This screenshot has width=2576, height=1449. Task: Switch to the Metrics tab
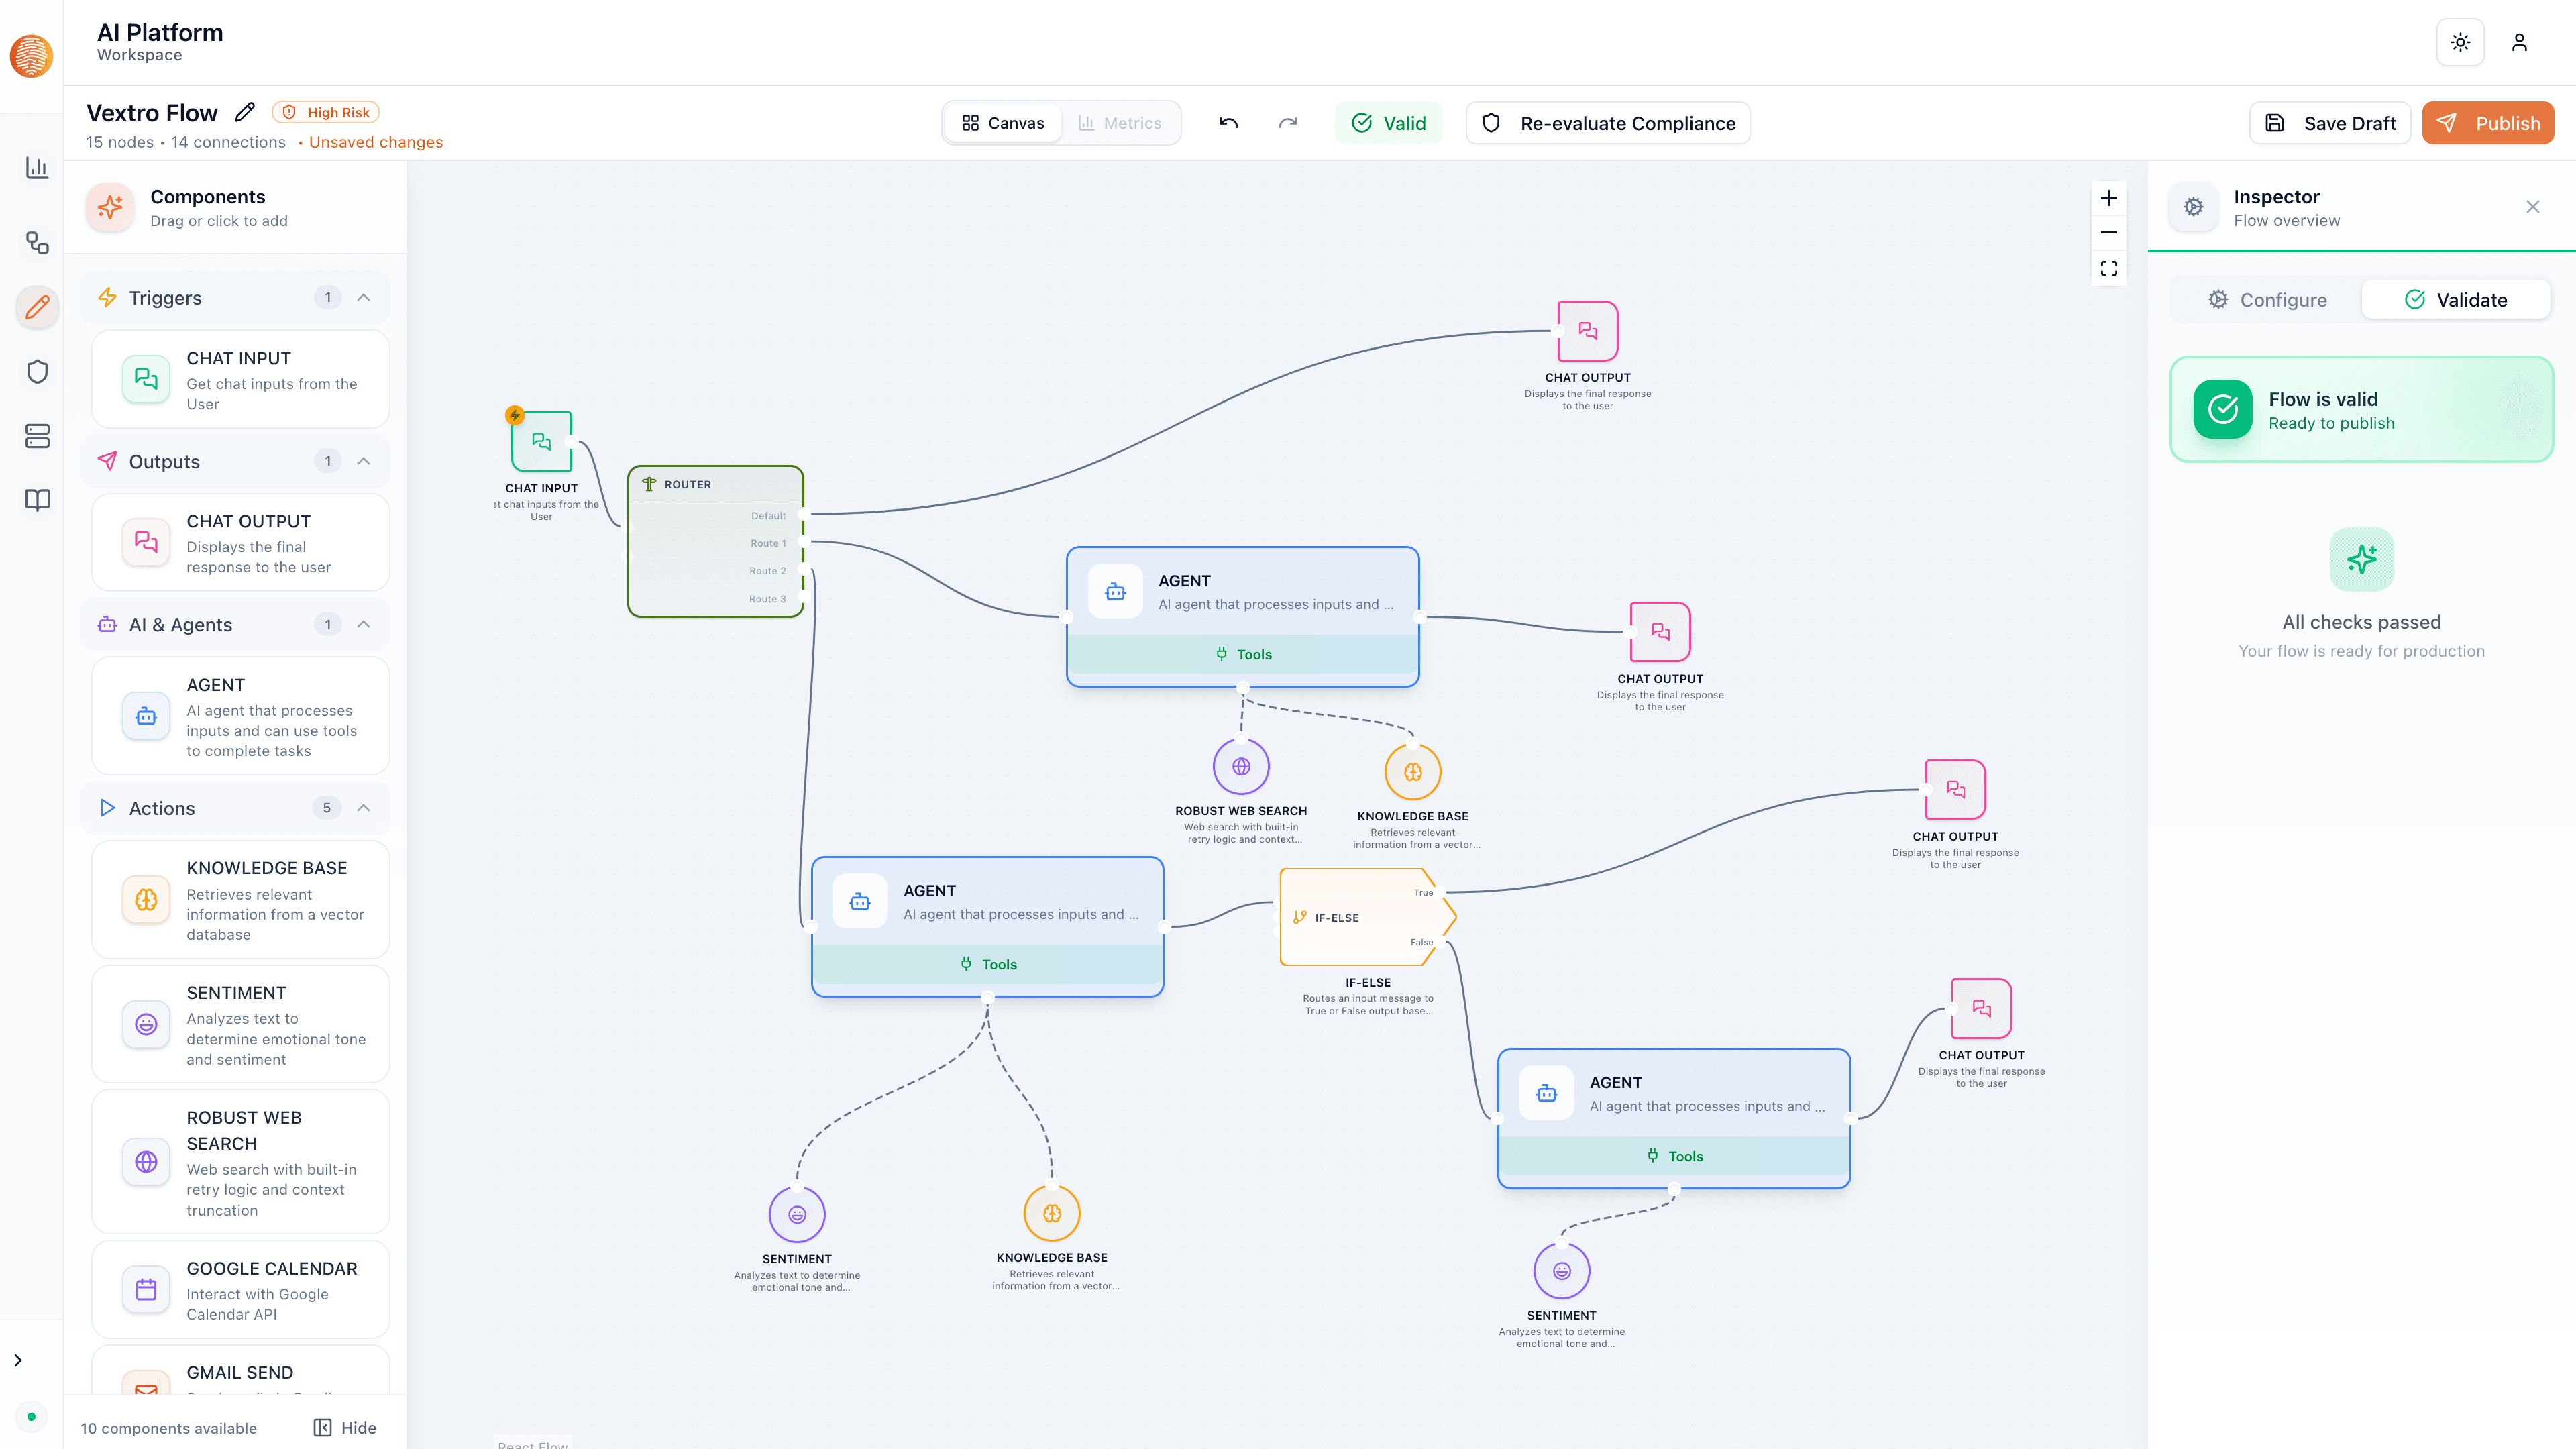click(1119, 123)
